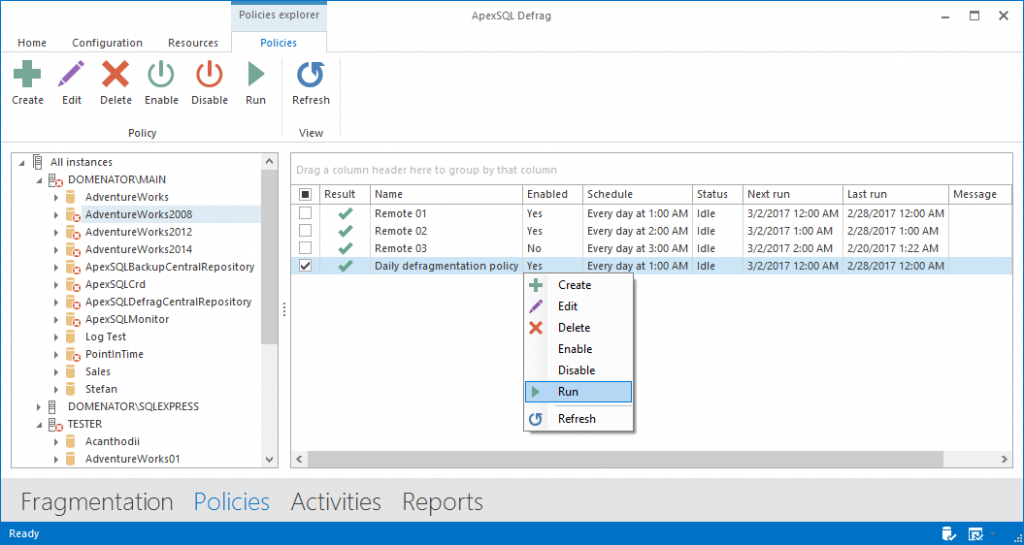Click the red Delete ribbon icon
Viewport: 1024px width, 545px height.
116,76
